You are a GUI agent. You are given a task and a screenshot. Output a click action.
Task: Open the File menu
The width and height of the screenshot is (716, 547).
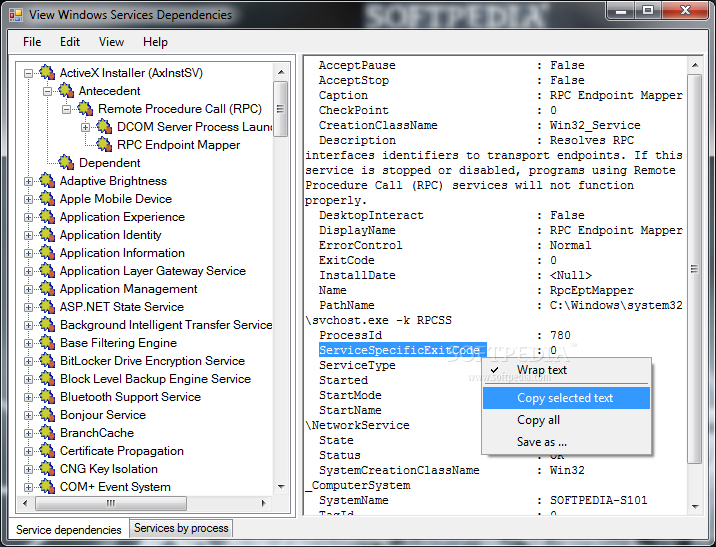click(32, 42)
